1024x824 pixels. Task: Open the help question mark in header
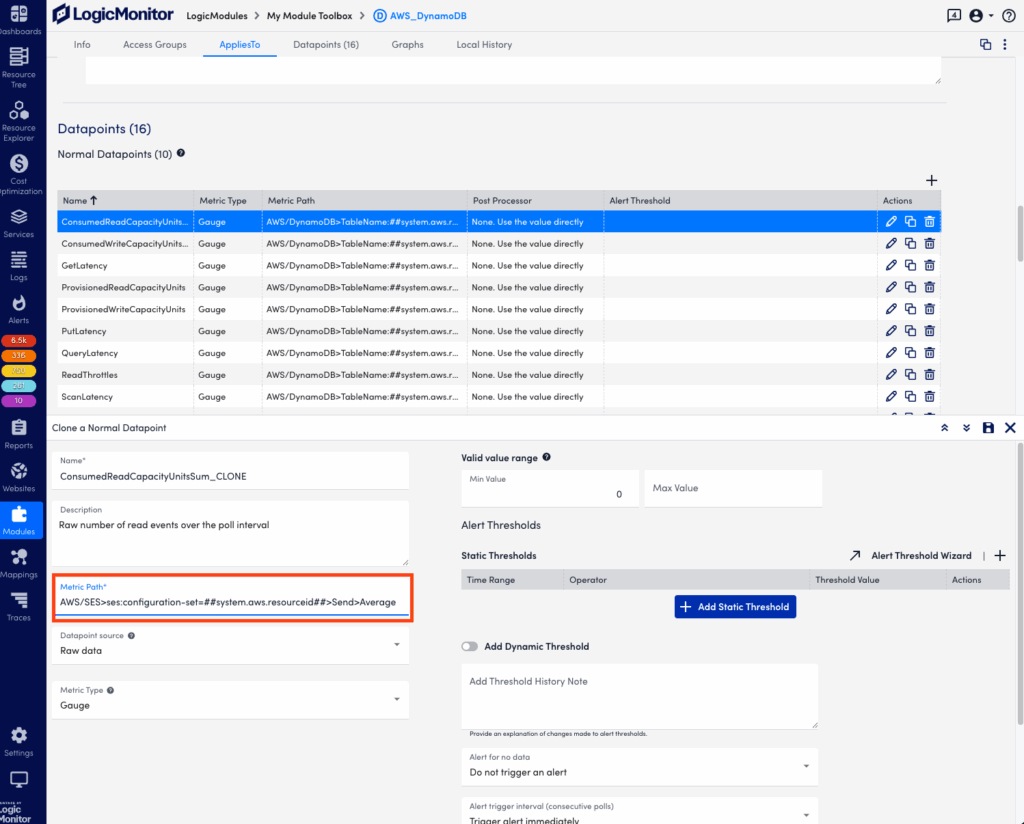click(1009, 16)
